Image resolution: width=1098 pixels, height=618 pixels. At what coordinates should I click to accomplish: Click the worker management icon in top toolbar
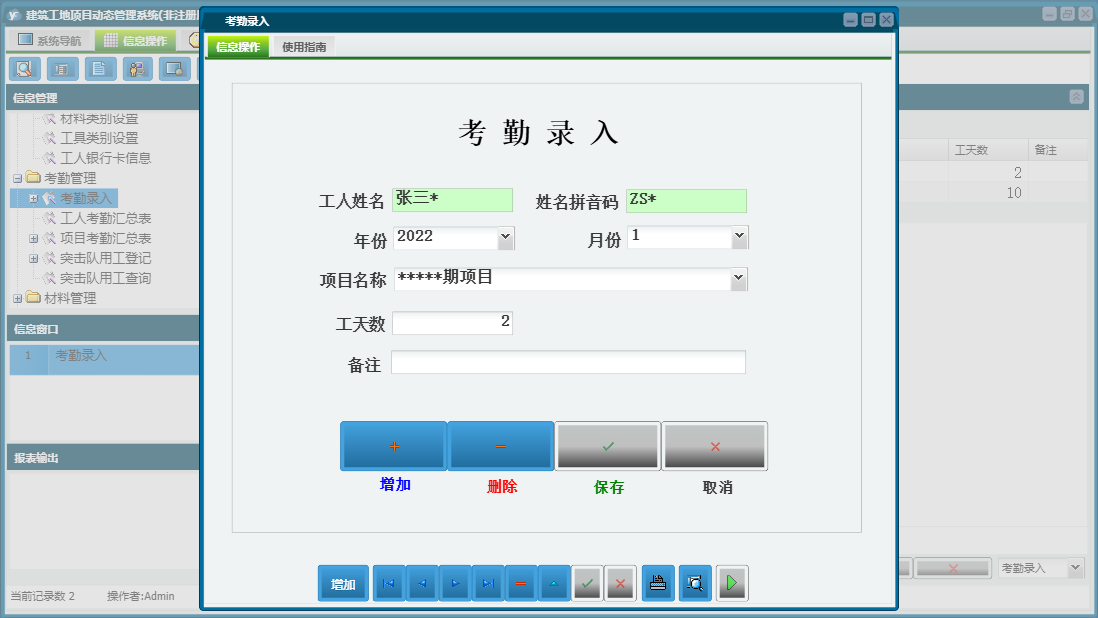click(137, 69)
